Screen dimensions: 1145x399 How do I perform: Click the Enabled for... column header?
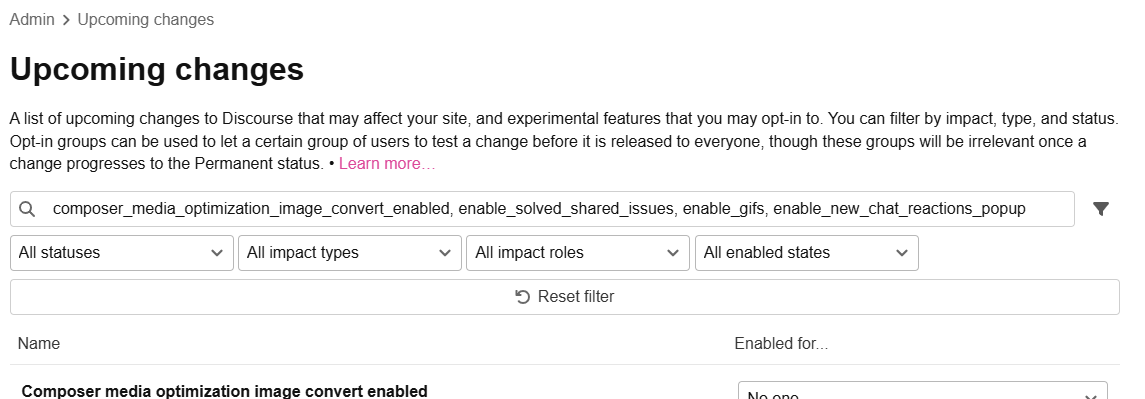[781, 343]
